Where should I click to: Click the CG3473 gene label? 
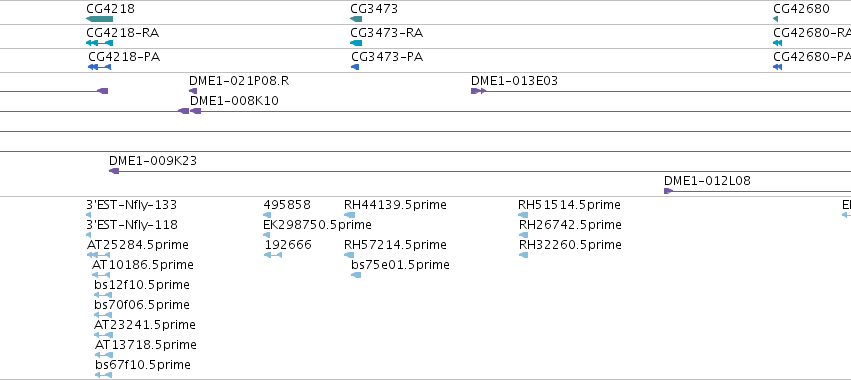373,9
